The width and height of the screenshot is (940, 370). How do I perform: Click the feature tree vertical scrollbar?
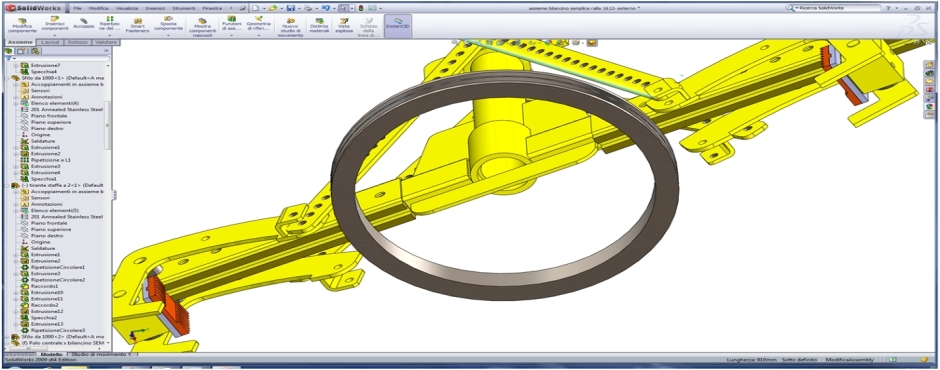tap(107, 125)
